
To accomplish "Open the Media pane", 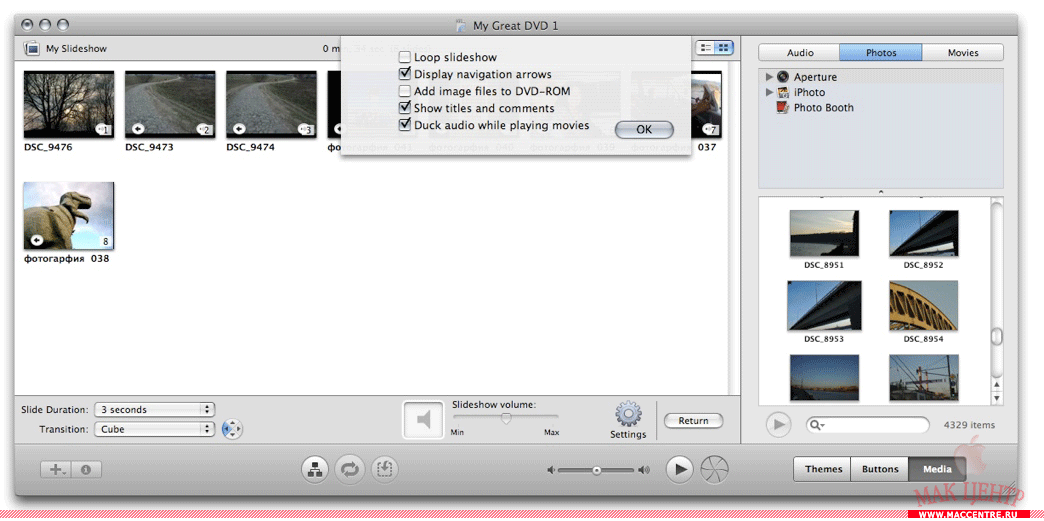I will pos(937,469).
